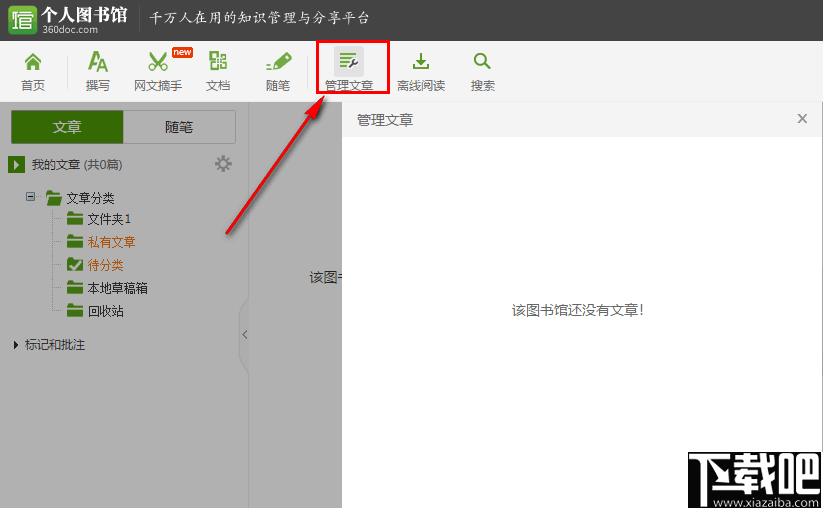This screenshot has width=823, height=508.
Task: Click 我的文章 (共0篇) heading
Action: coord(77,165)
